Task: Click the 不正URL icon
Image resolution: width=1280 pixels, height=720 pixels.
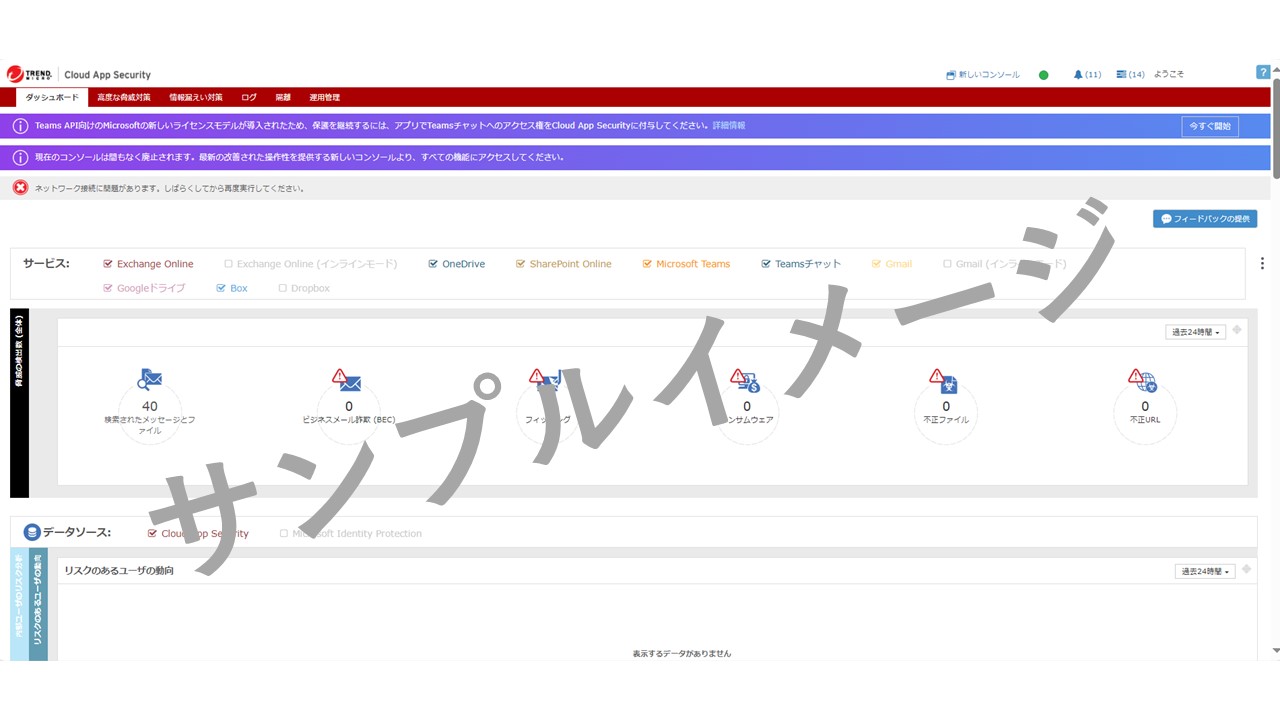Action: [x=1142, y=379]
